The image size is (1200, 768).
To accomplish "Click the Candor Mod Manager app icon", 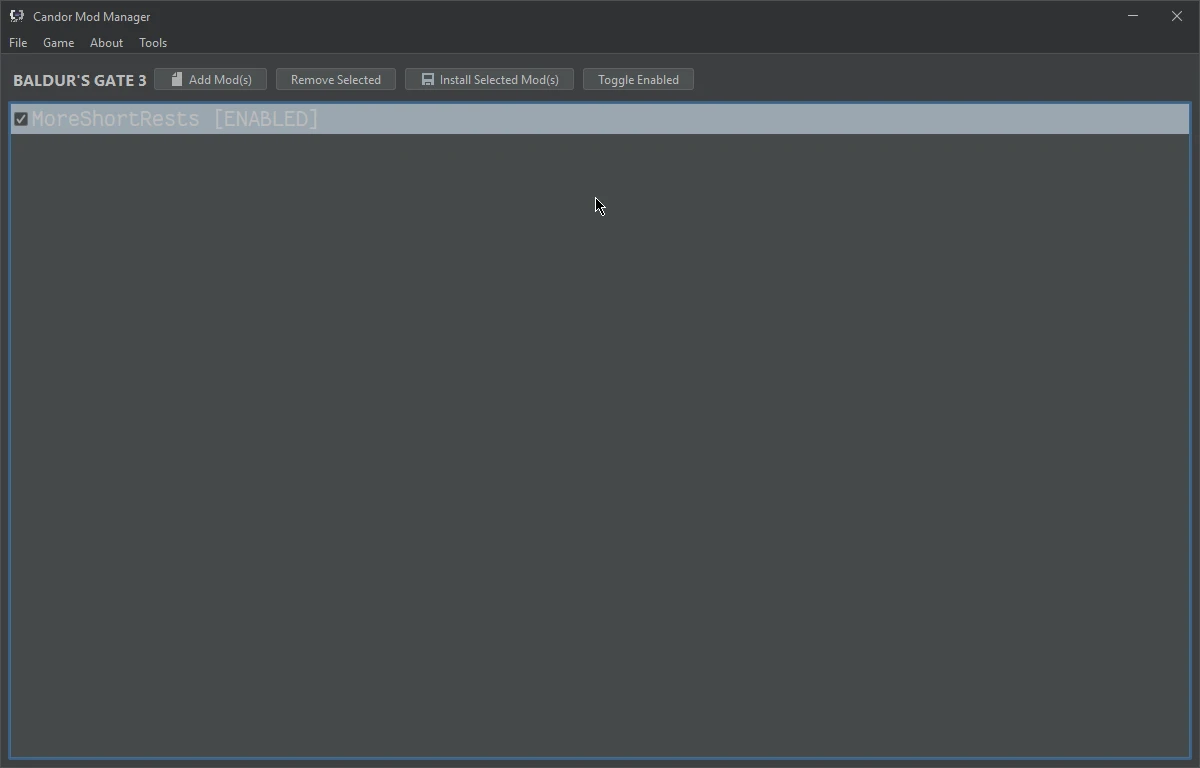I will (x=17, y=16).
